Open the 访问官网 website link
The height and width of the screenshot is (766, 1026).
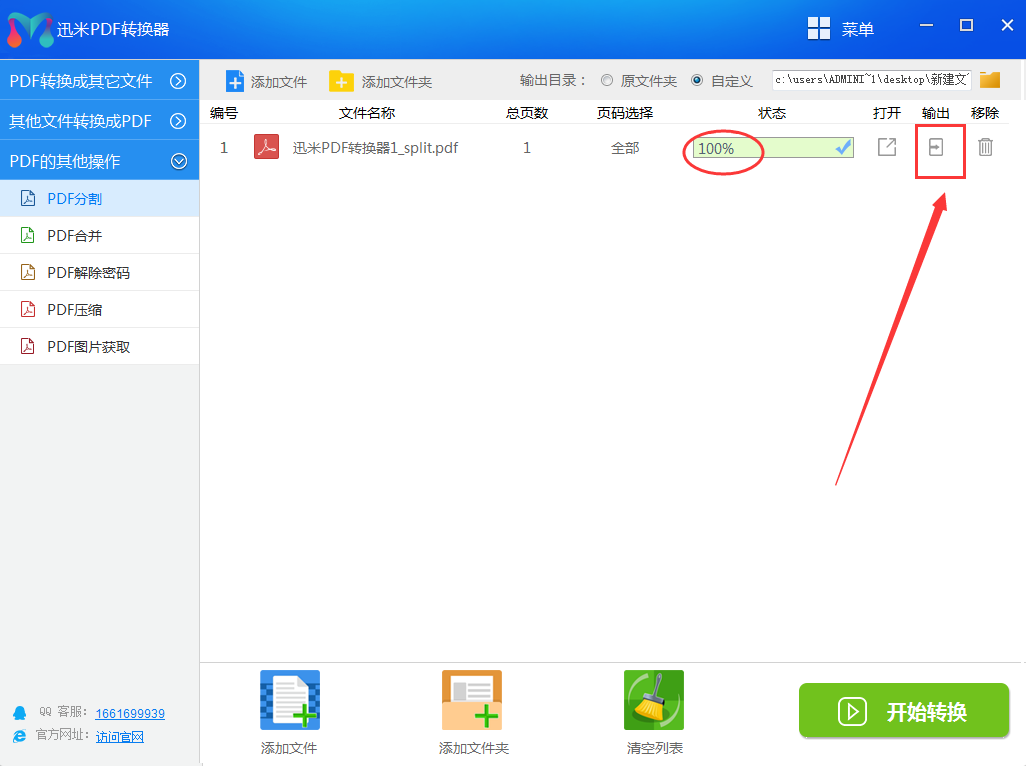pos(120,737)
